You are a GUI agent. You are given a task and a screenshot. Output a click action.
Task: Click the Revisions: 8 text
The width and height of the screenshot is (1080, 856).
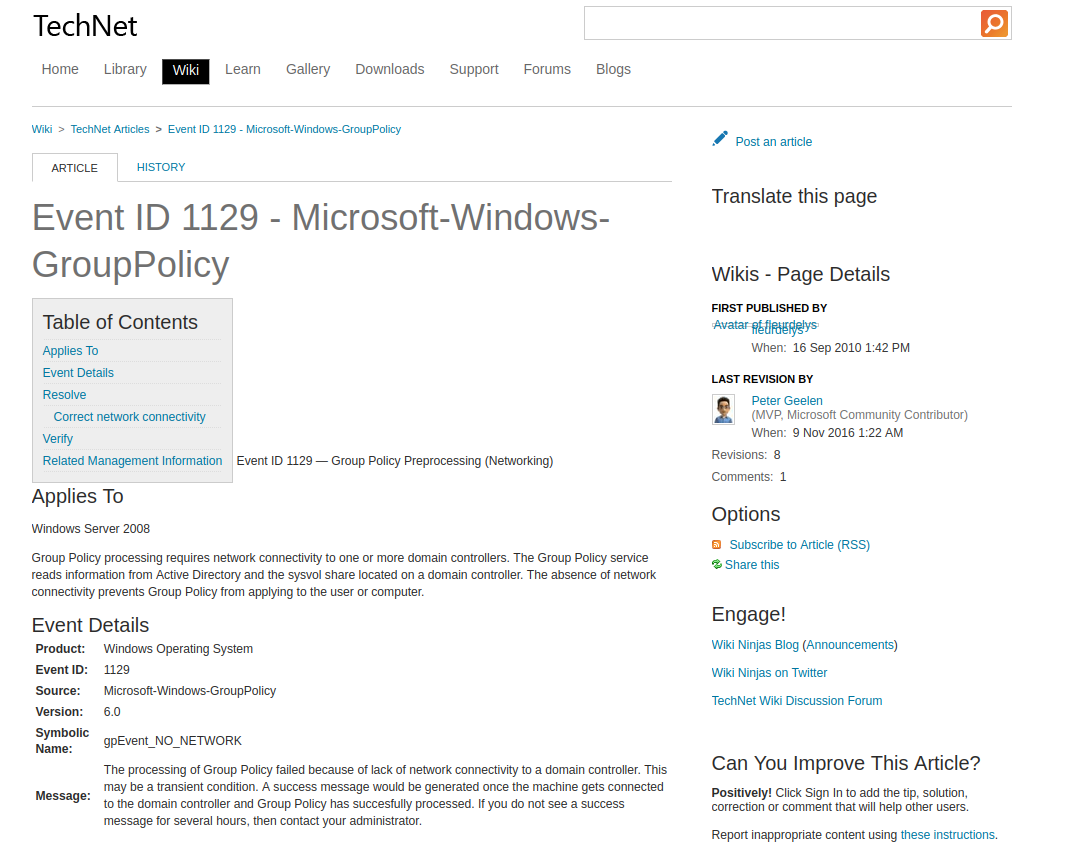pyautogui.click(x=746, y=455)
